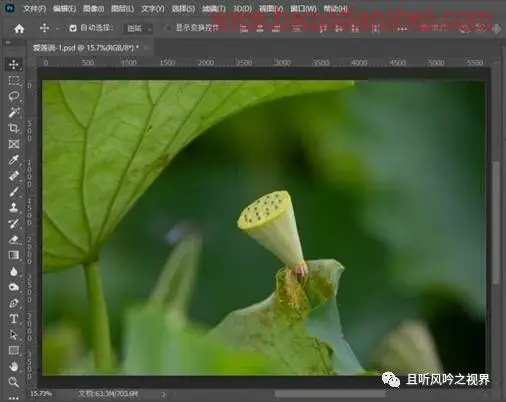
Task: Open the 图像(I) menu
Action: 93,9
